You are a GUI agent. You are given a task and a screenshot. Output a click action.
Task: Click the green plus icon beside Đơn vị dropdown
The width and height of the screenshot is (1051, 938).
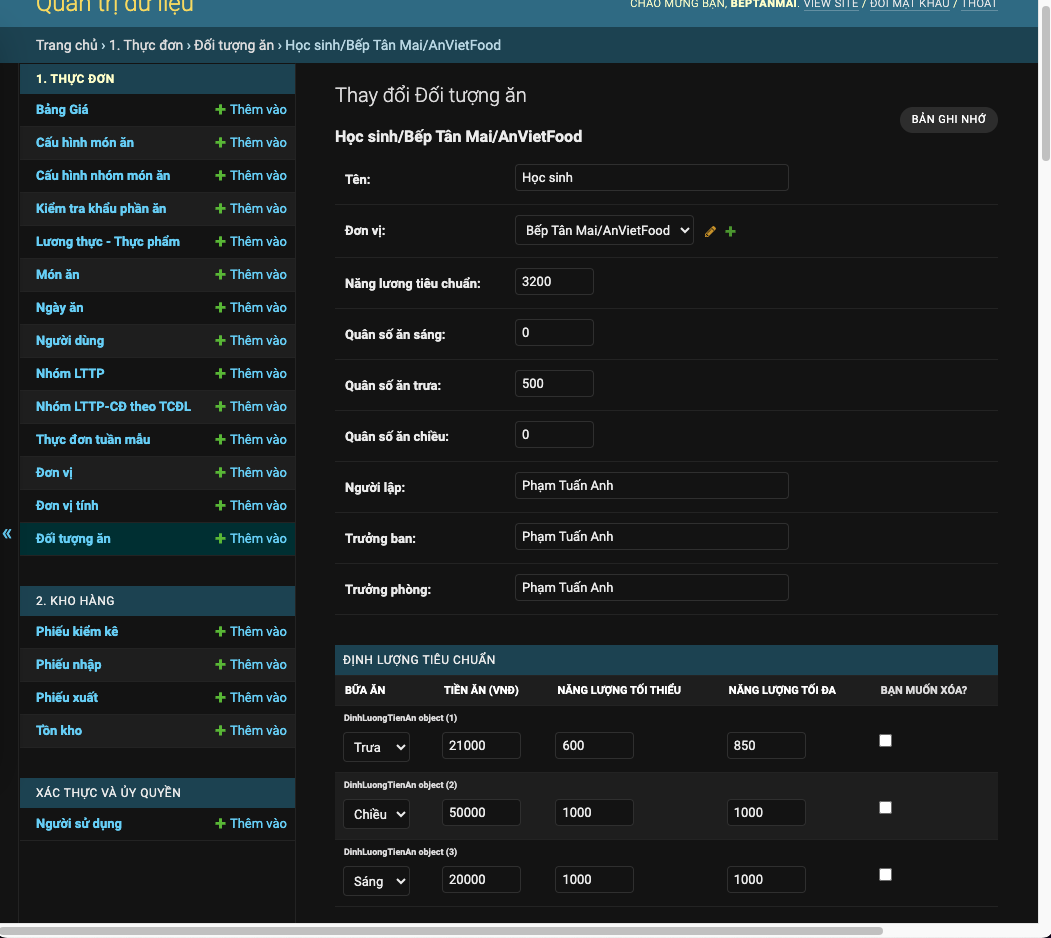click(730, 231)
